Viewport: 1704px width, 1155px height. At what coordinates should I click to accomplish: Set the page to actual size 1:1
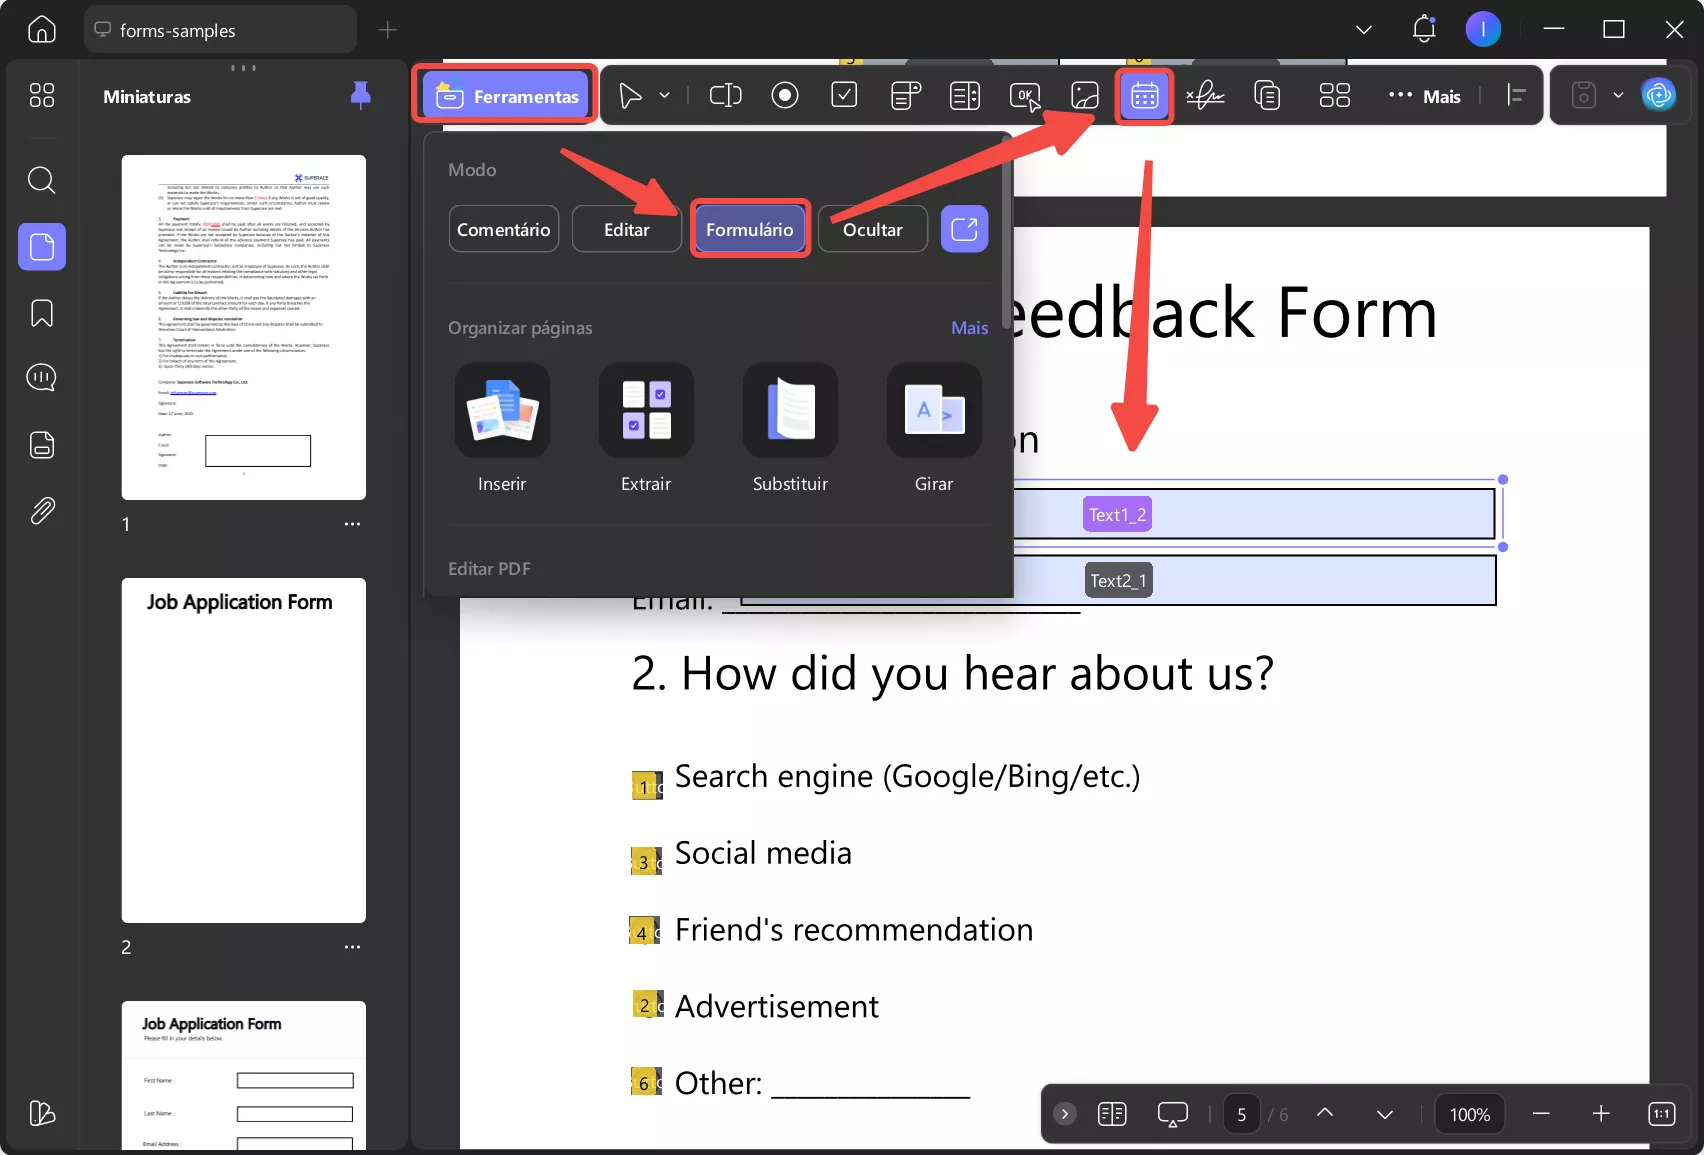pyautogui.click(x=1661, y=1114)
